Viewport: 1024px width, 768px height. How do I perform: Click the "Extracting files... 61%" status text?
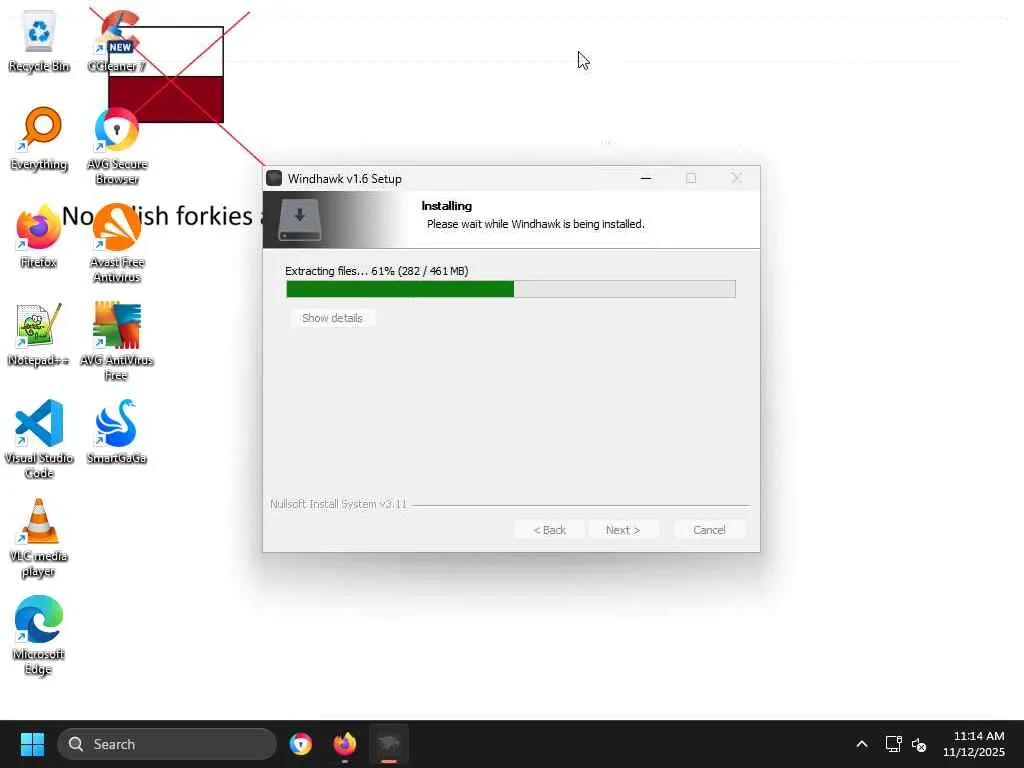pyautogui.click(x=377, y=271)
